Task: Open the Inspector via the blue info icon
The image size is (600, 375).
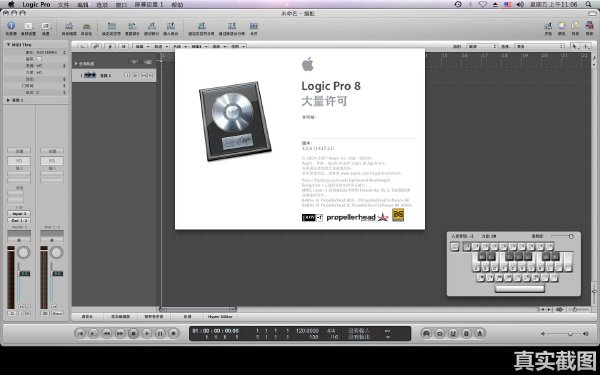Action: click(x=11, y=26)
